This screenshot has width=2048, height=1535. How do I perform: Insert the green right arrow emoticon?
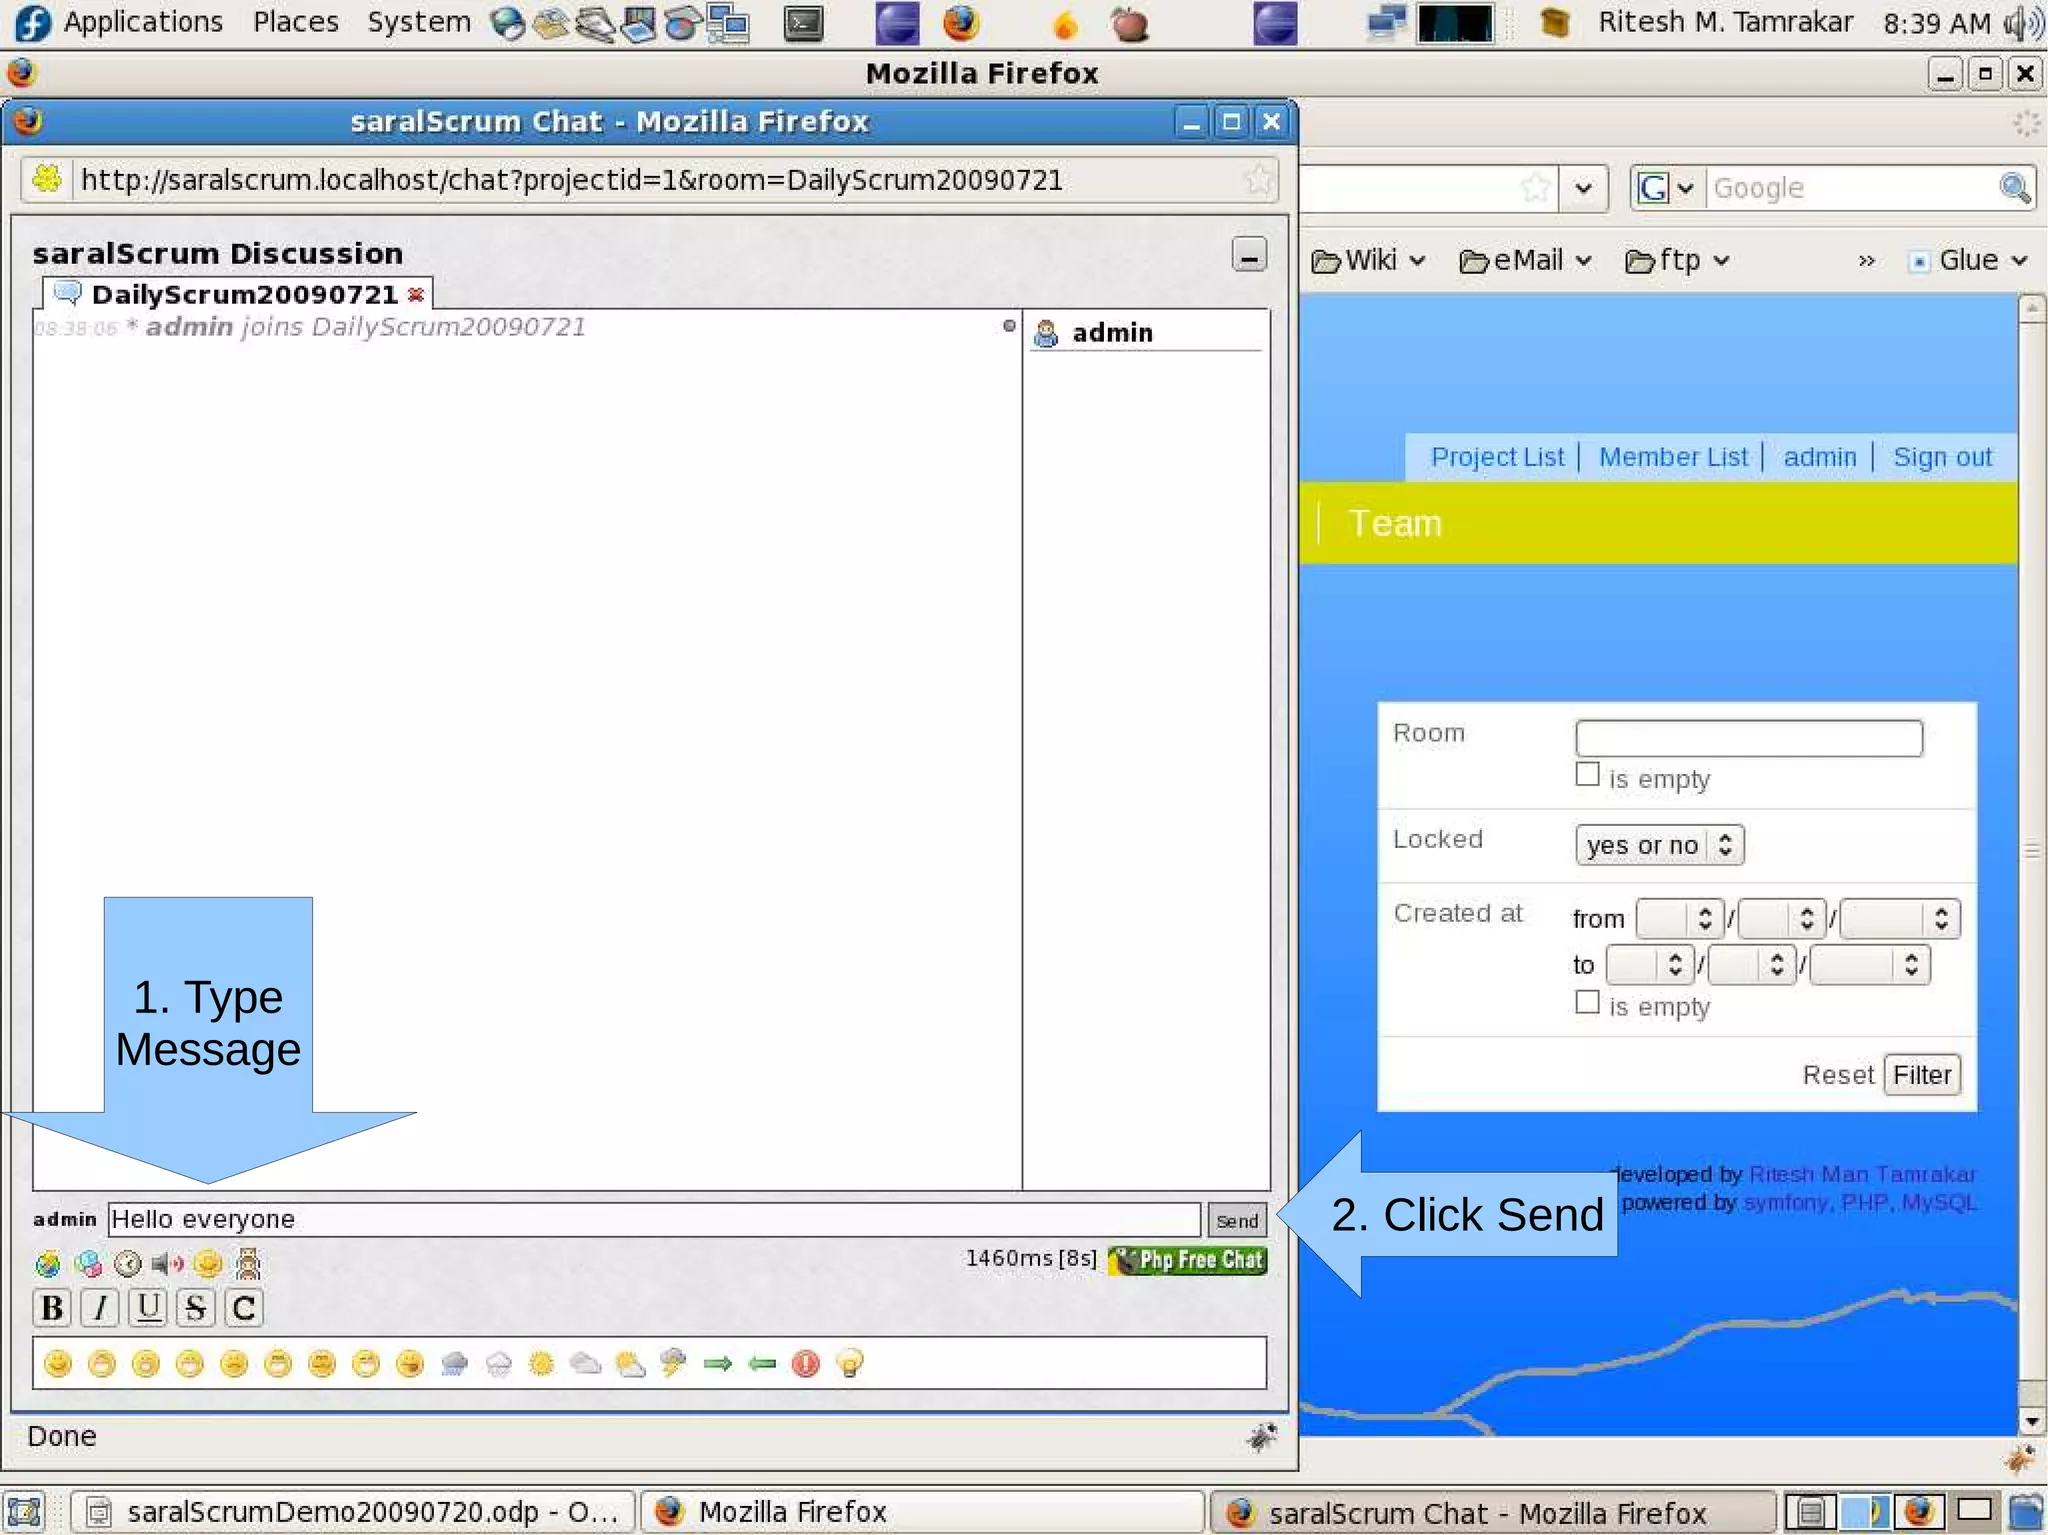(717, 1363)
